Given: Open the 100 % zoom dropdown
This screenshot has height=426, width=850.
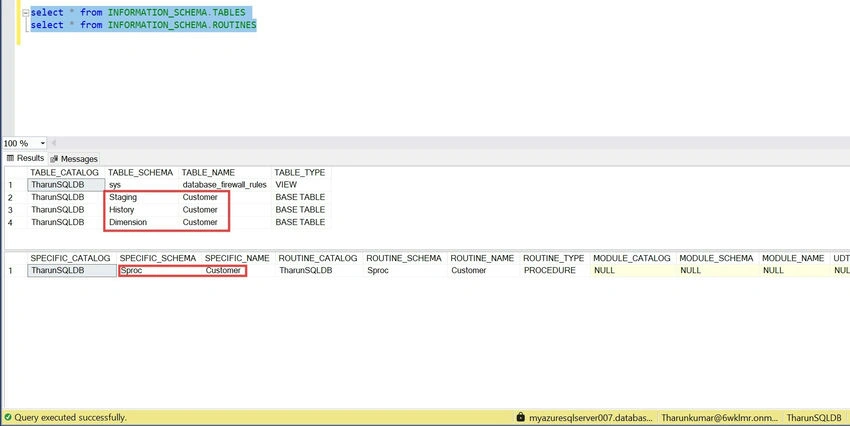Looking at the screenshot, I should point(42,143).
